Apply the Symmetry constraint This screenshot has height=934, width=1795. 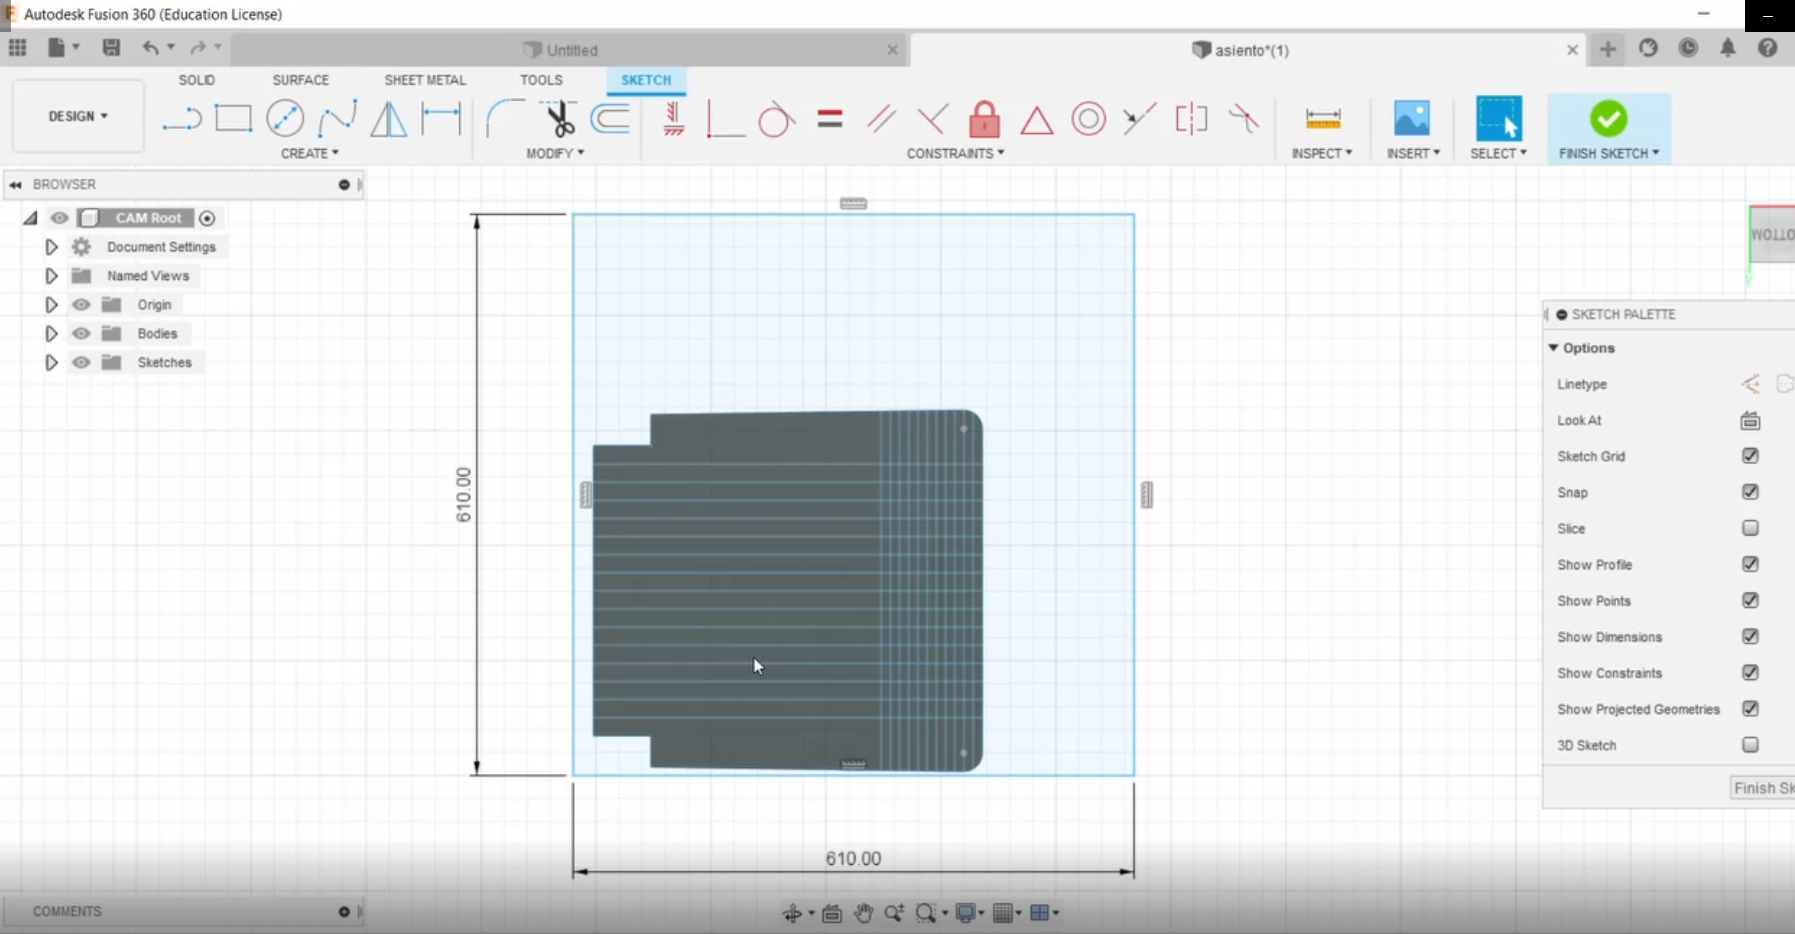click(x=1191, y=119)
